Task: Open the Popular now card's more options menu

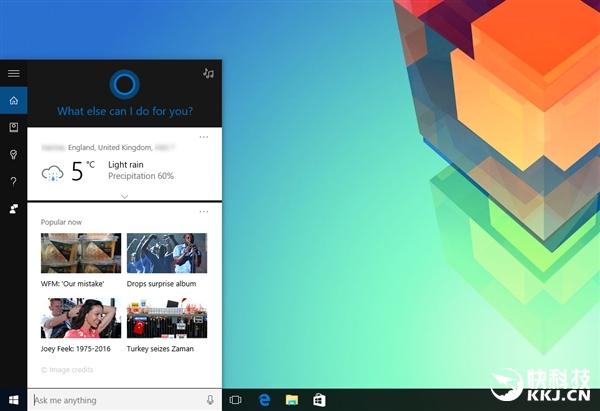Action: coord(204,212)
